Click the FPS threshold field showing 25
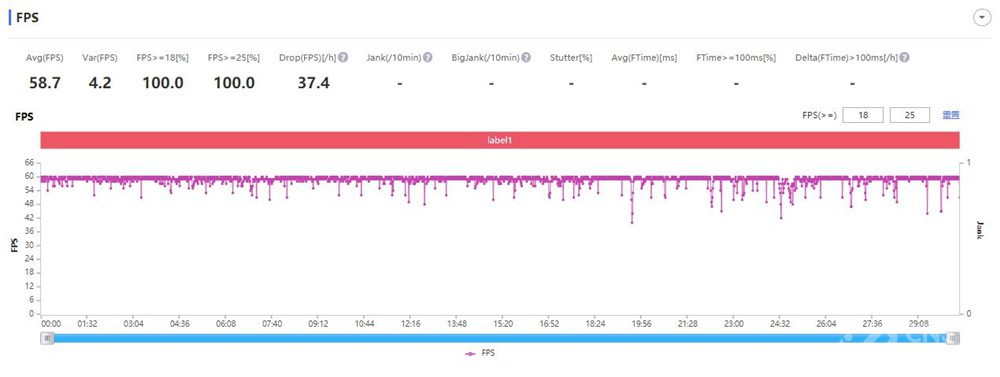This screenshot has height=377, width=1000. click(909, 115)
